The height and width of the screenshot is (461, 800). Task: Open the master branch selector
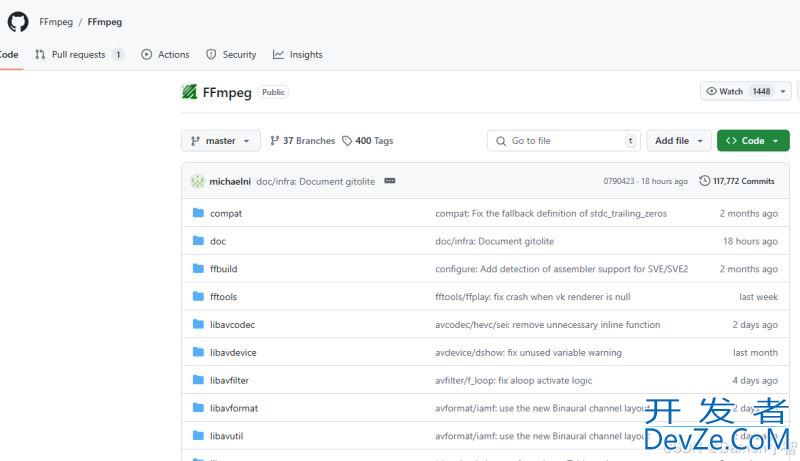pyautogui.click(x=221, y=141)
